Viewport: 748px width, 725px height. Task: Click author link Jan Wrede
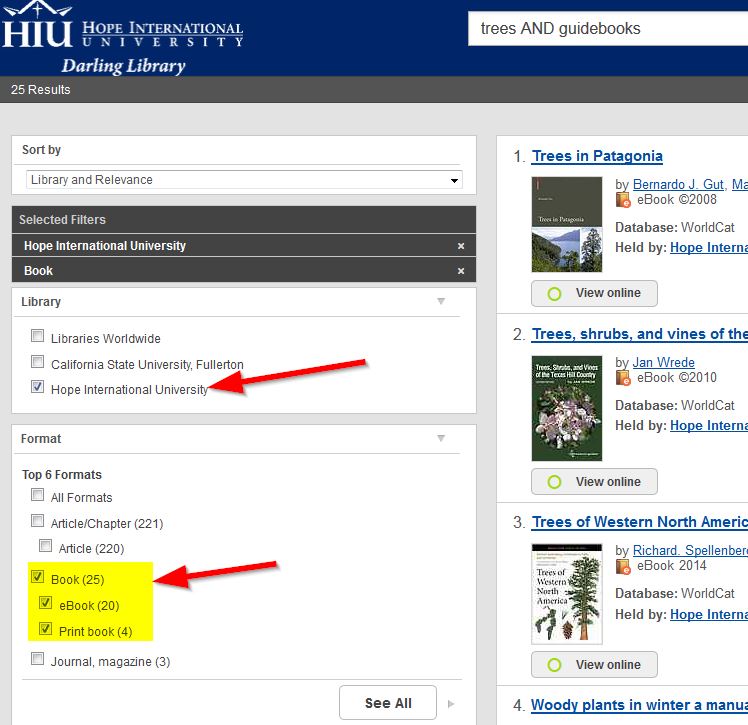(664, 362)
